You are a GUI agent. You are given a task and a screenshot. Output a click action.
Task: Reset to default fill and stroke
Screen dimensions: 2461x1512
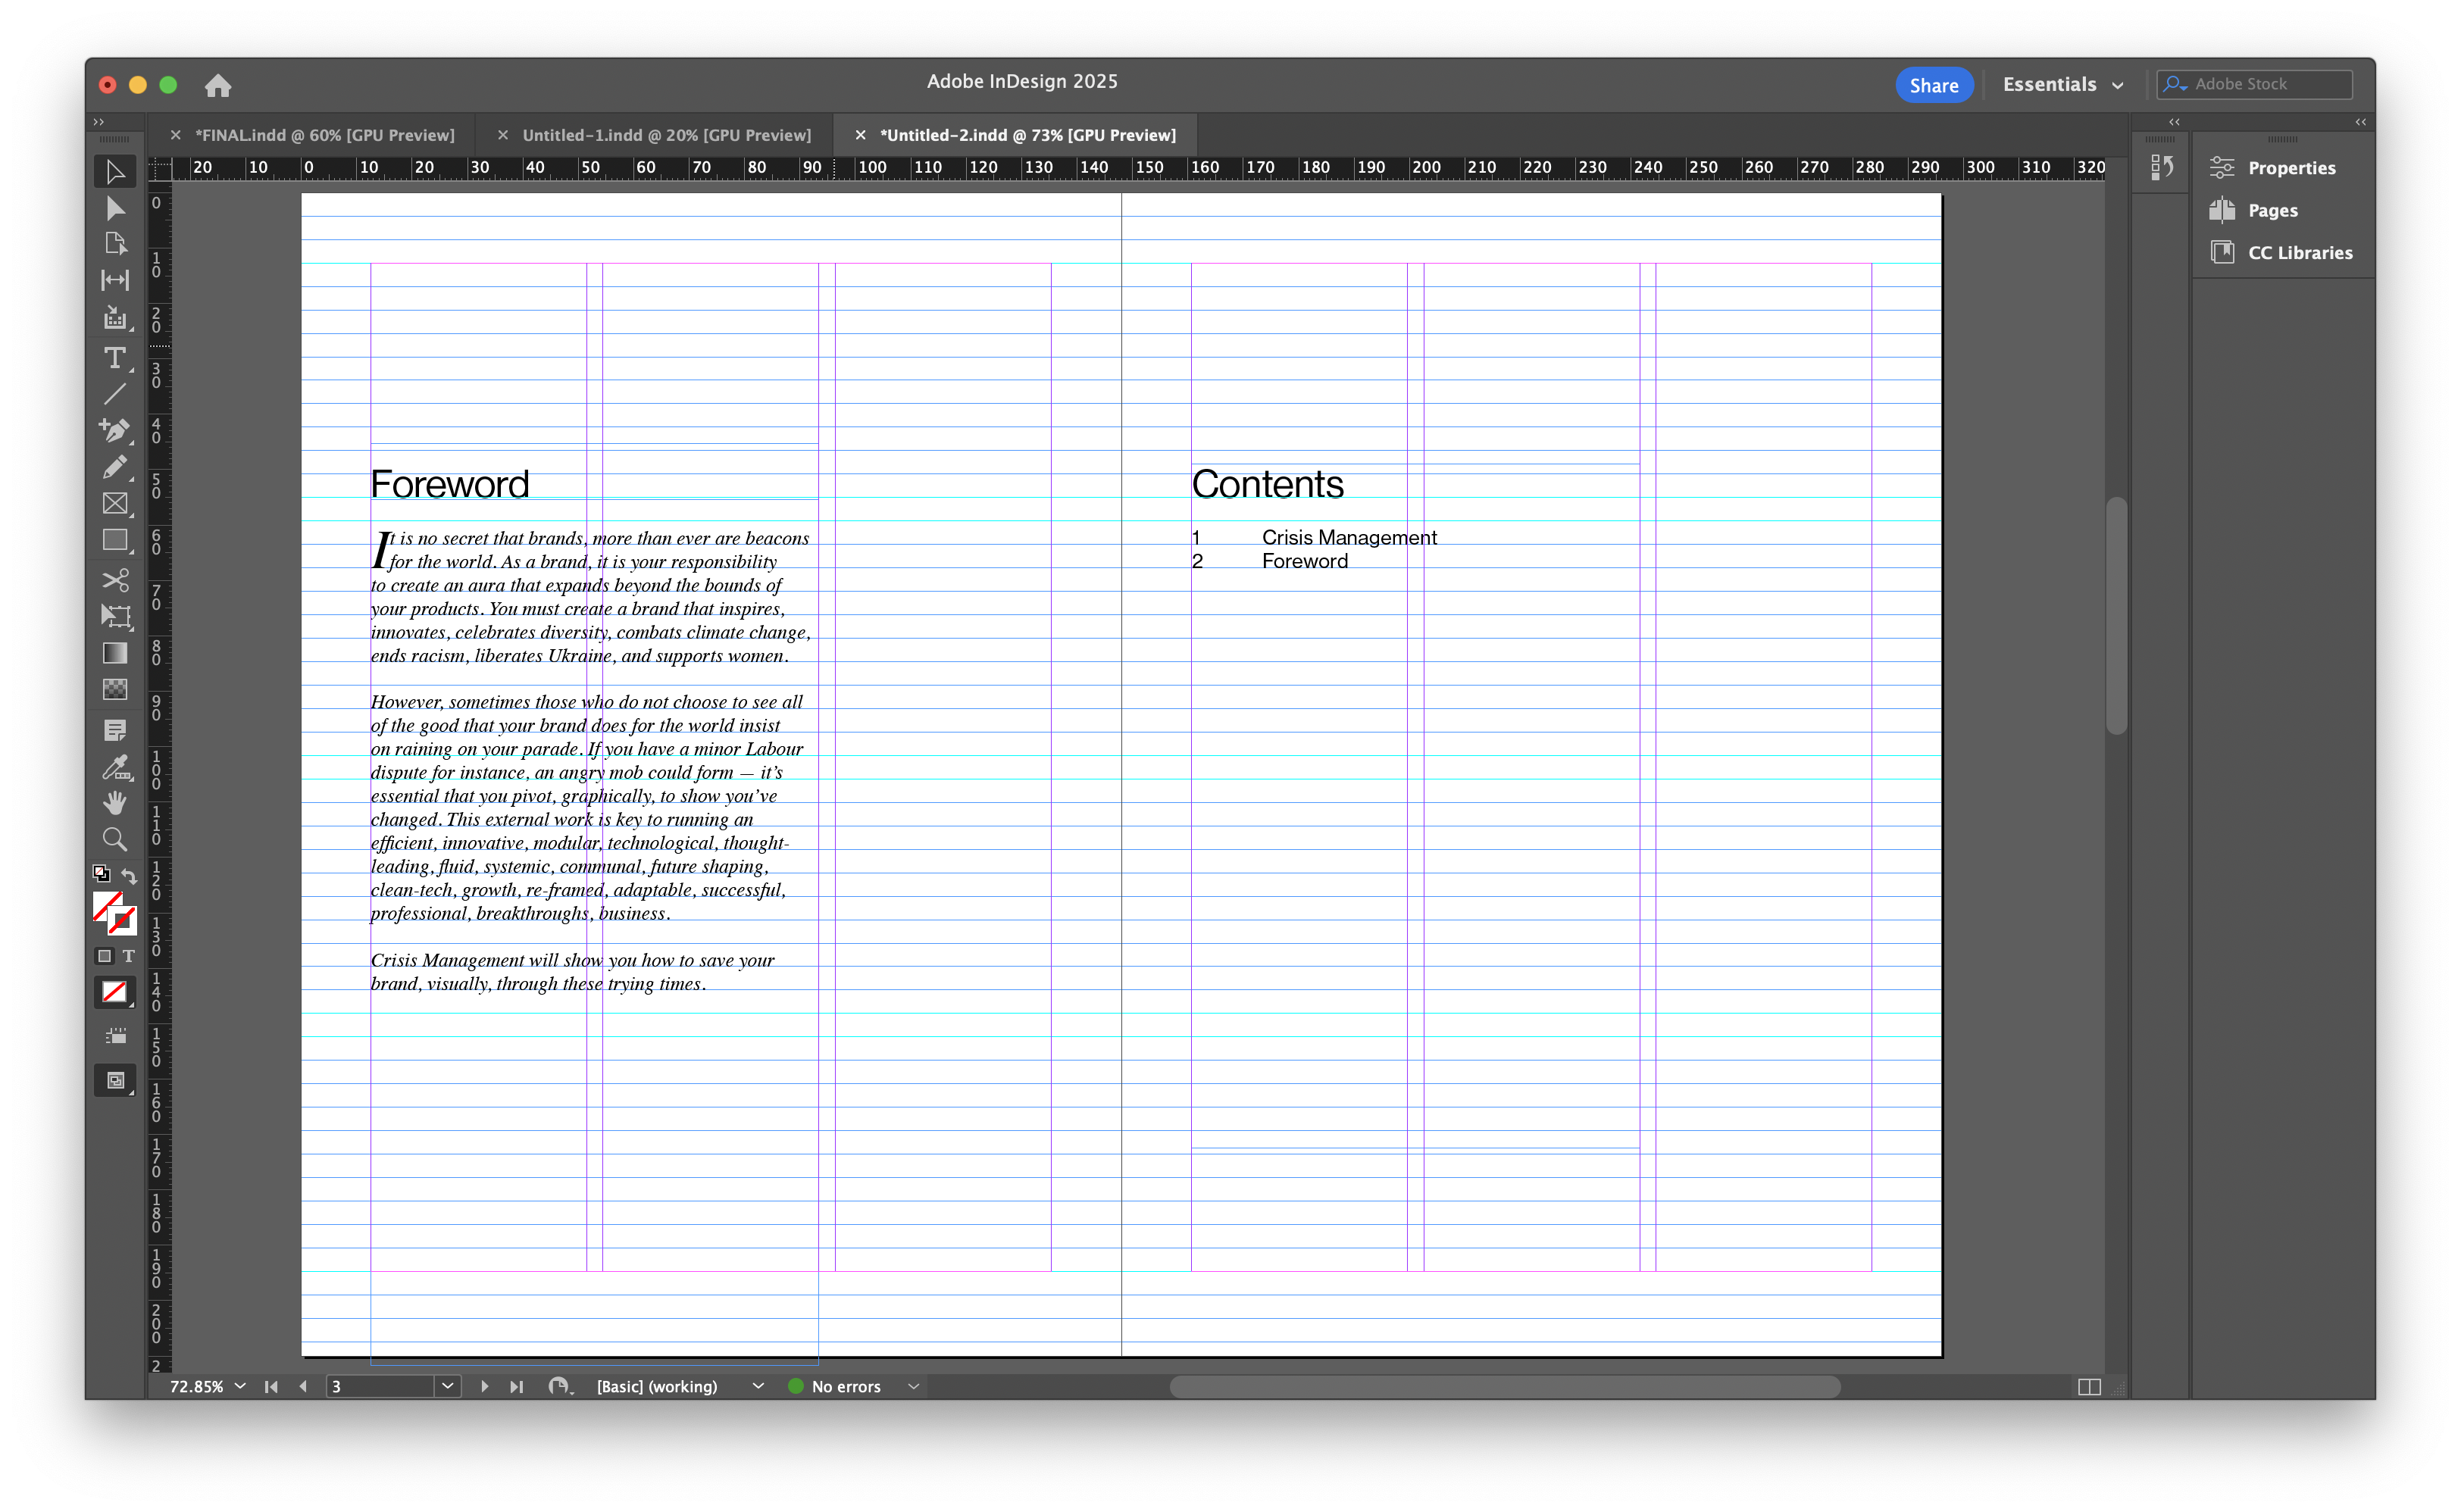(101, 873)
